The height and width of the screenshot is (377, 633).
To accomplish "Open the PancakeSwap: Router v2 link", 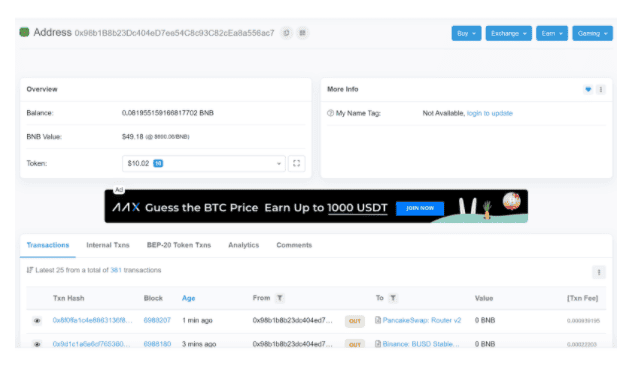I will click(422, 320).
